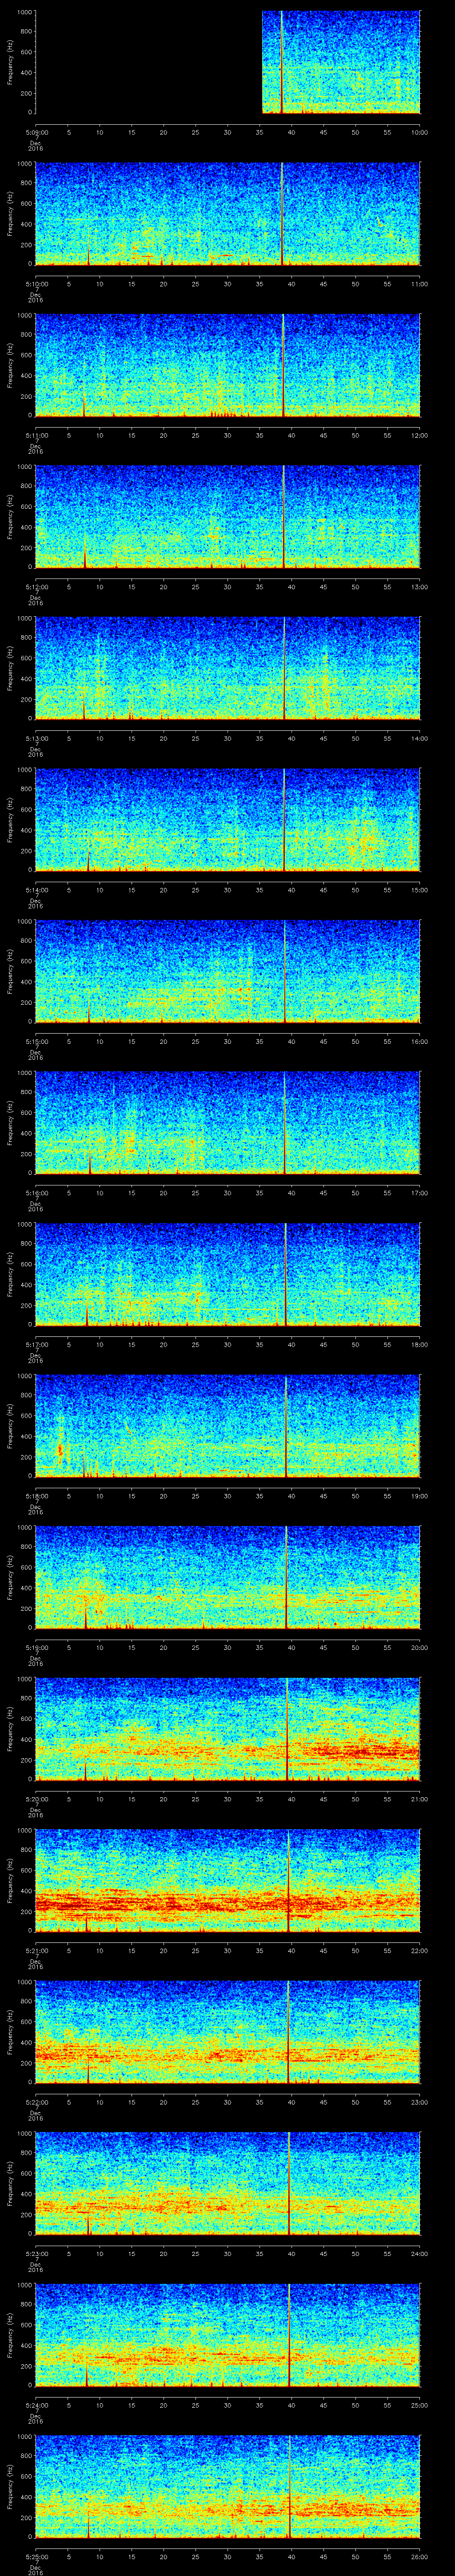Click the vertical broadband spike in the 5:23:00 panel

point(289,2184)
